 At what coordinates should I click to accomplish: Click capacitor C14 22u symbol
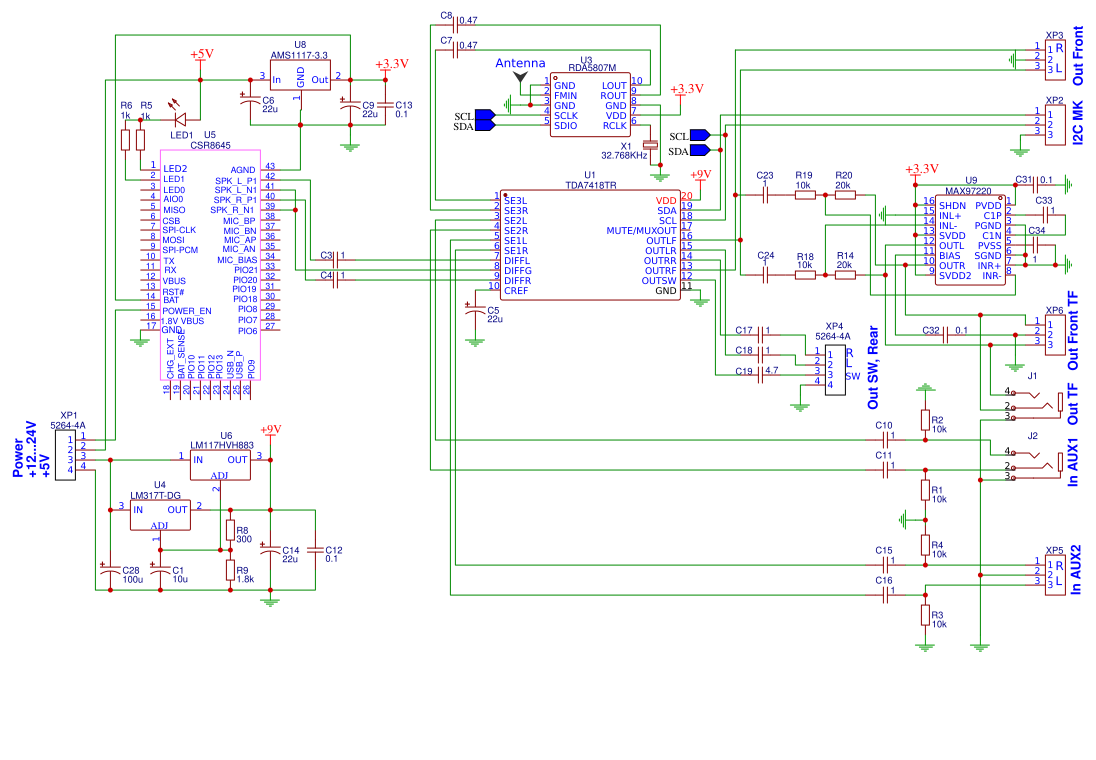pos(270,550)
